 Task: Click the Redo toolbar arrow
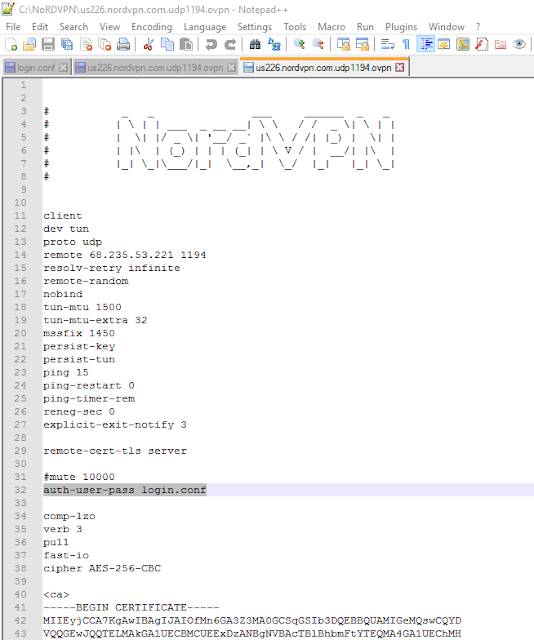point(230,44)
